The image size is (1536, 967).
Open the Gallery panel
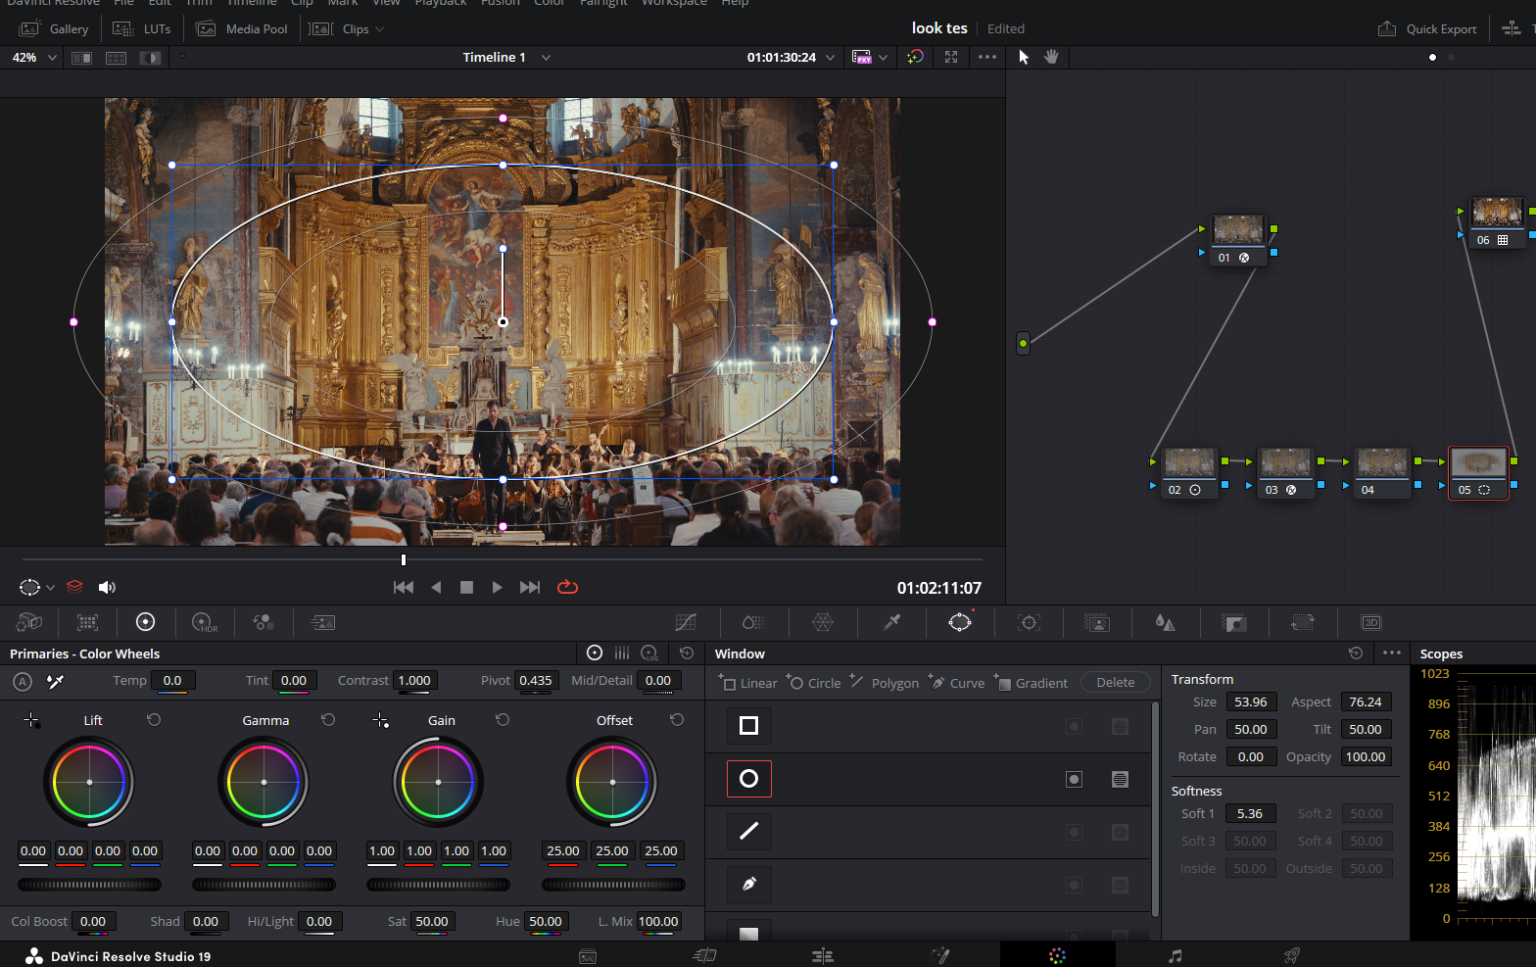point(54,29)
